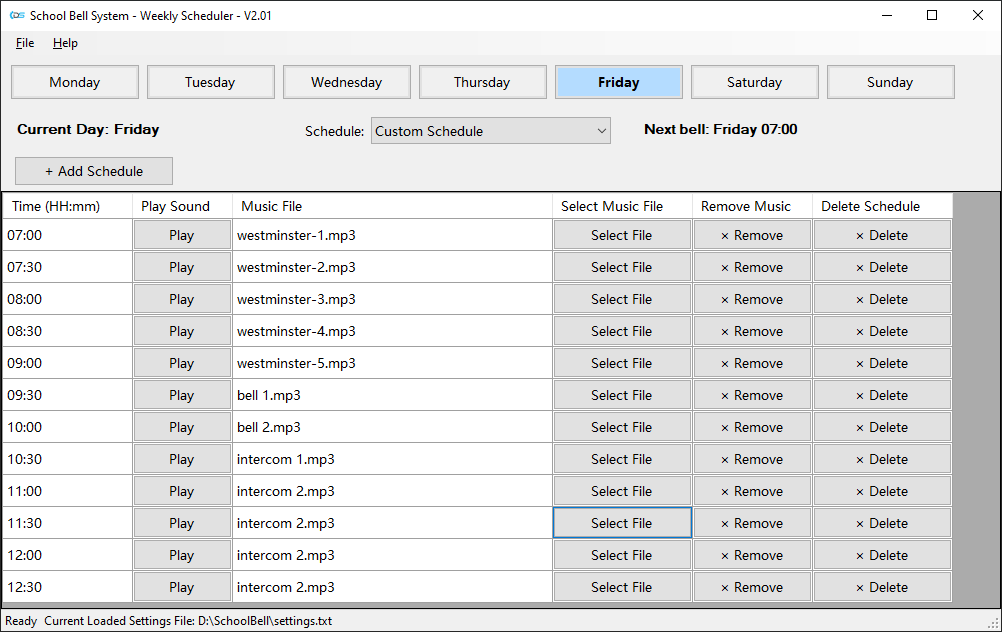Remove westminster-4.mp3 from the 08:30 row

point(752,331)
